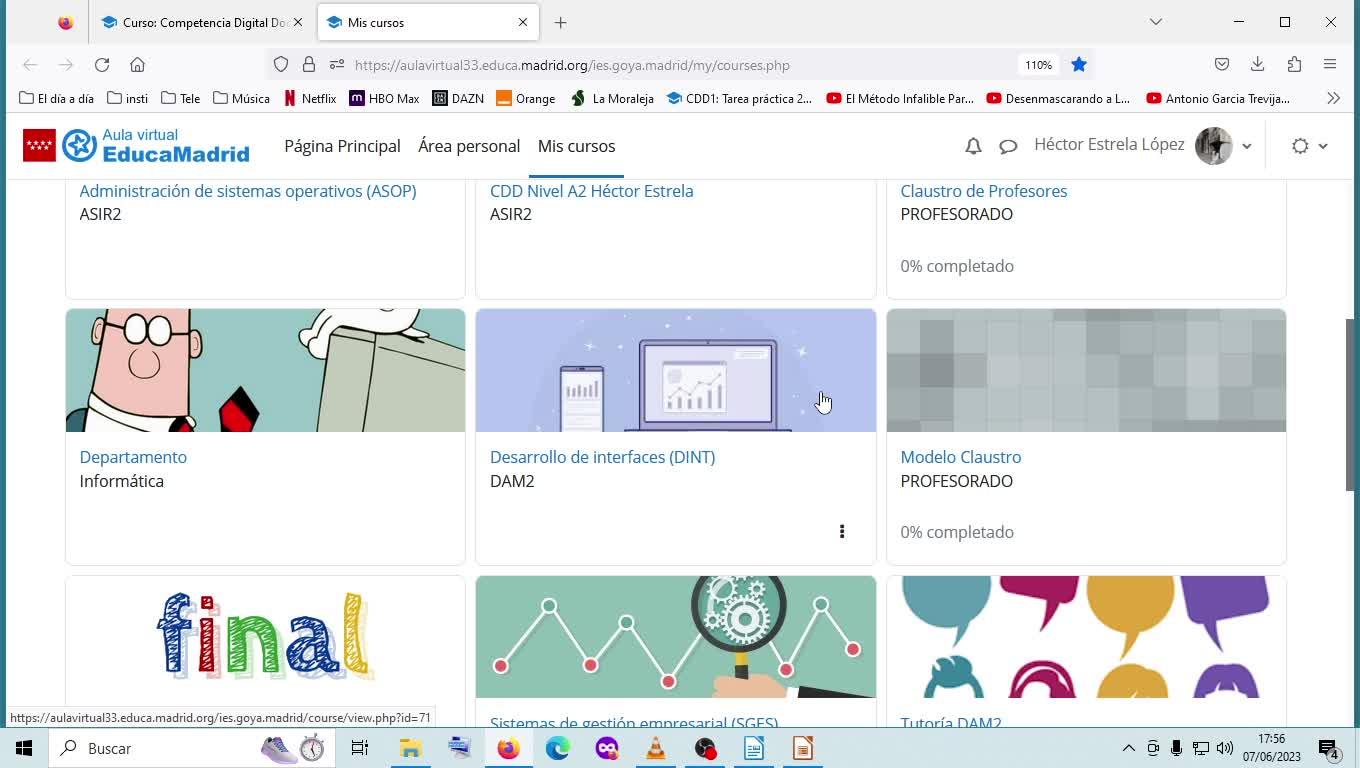The image size is (1360, 768).
Task: Open the volume control in system tray
Action: [1225, 748]
